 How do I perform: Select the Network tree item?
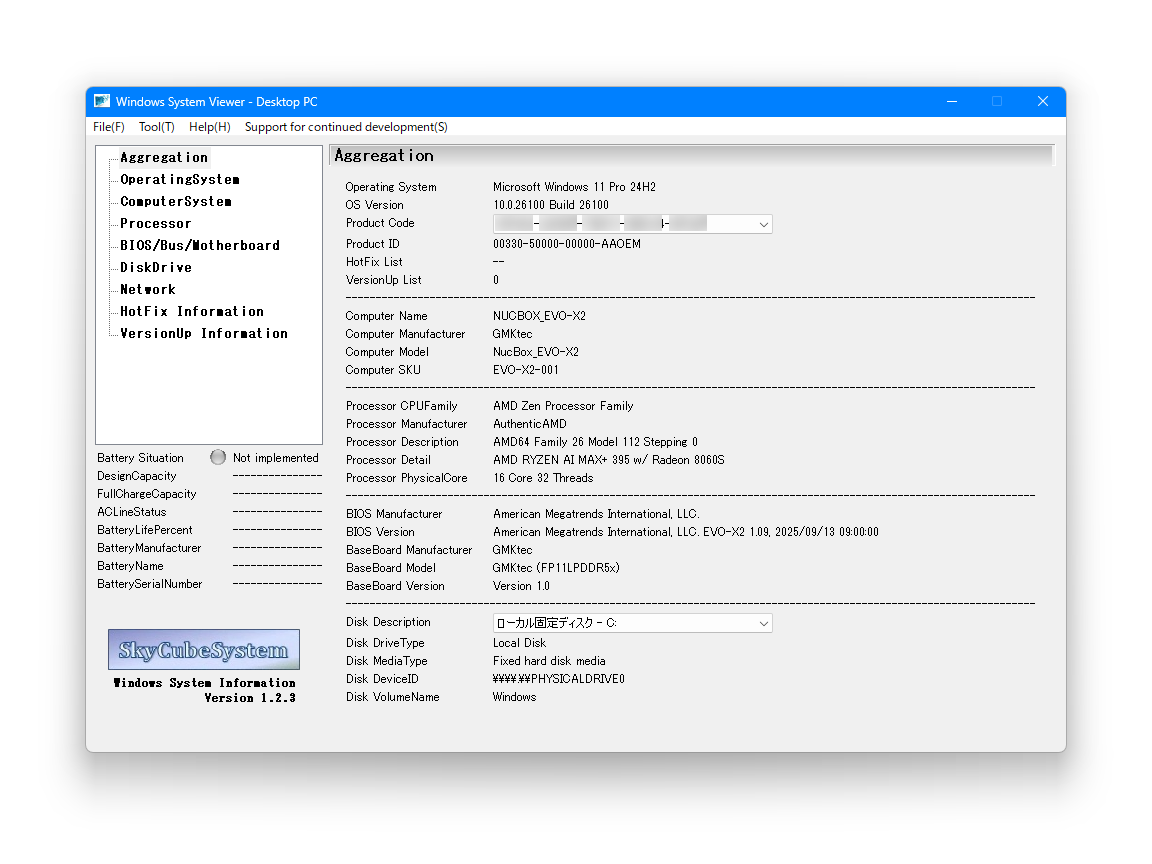[x=147, y=289]
